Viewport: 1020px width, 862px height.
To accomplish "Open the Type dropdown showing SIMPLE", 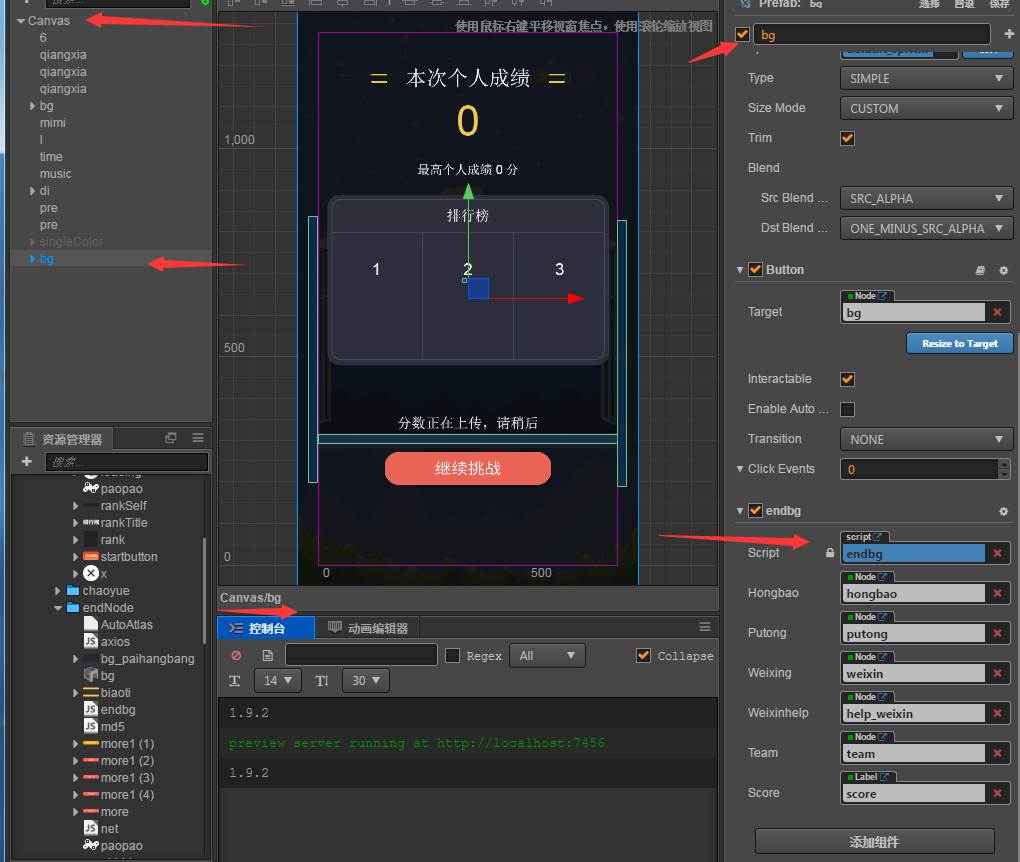I will tap(926, 79).
